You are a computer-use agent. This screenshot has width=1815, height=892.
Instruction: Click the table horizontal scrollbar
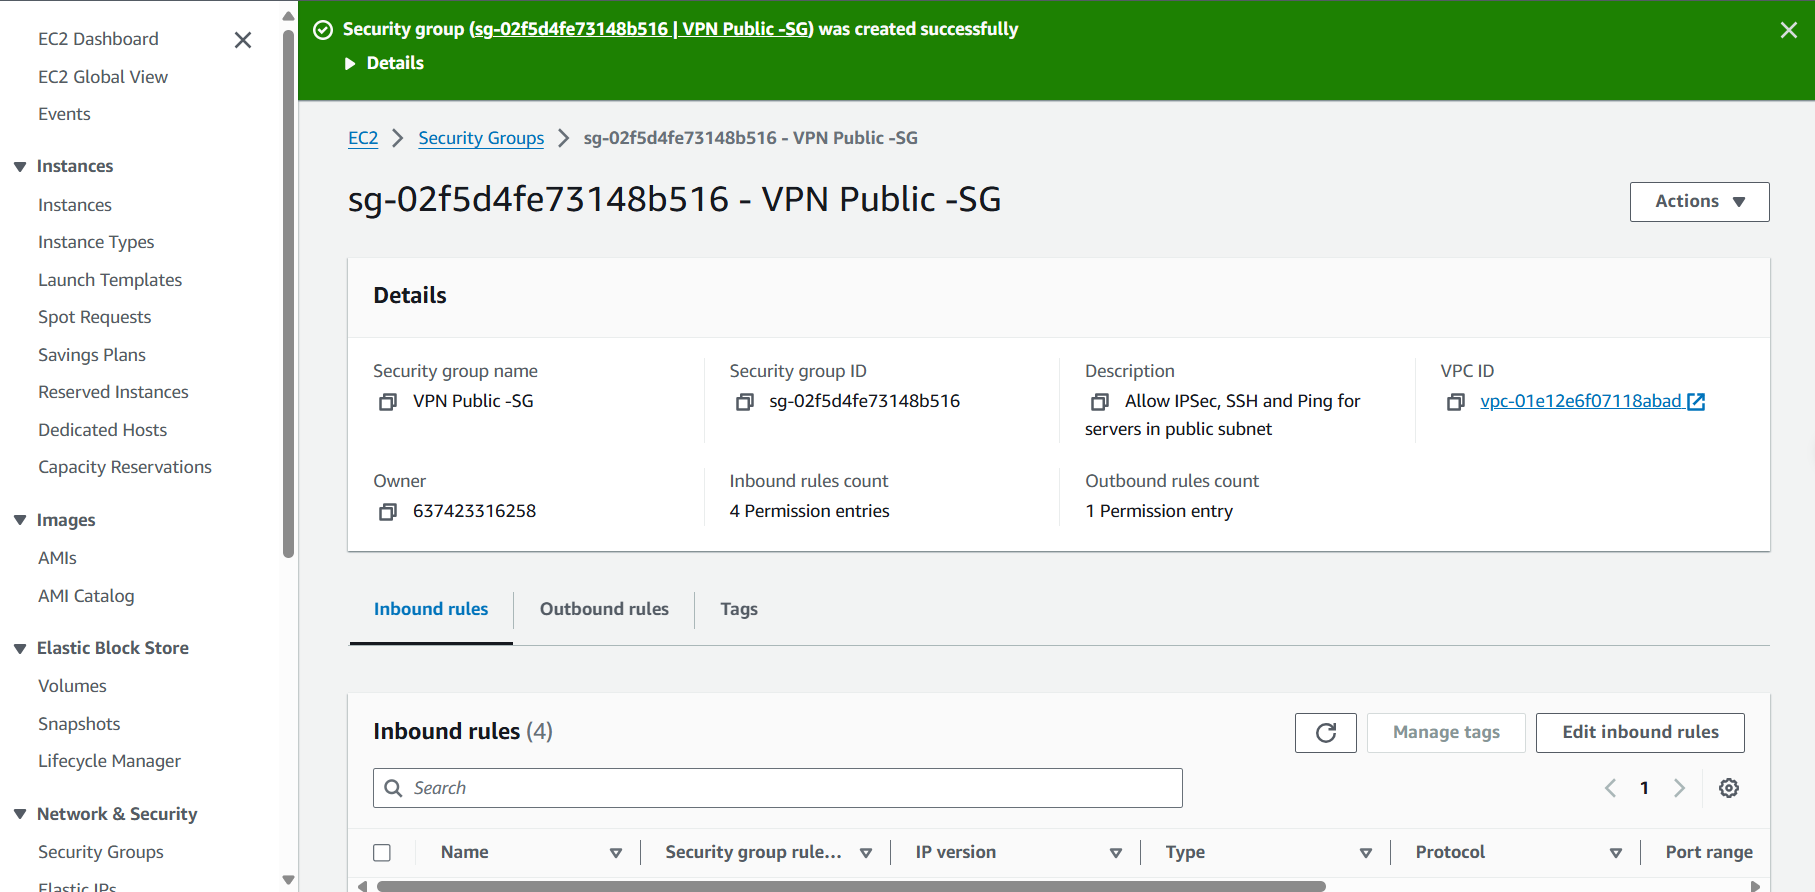tap(851, 886)
